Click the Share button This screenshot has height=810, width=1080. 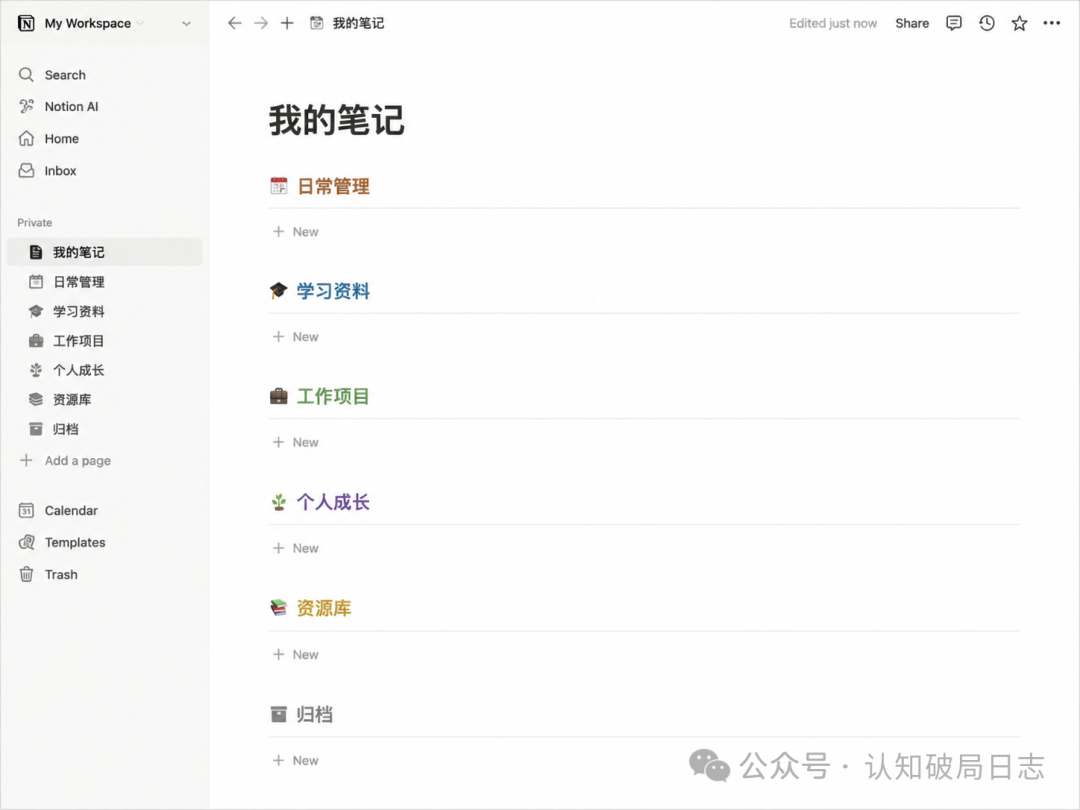[x=912, y=23]
